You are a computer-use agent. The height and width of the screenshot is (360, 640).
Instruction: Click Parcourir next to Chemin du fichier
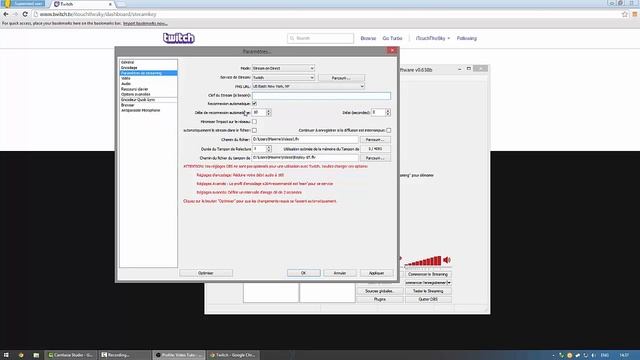click(x=375, y=140)
